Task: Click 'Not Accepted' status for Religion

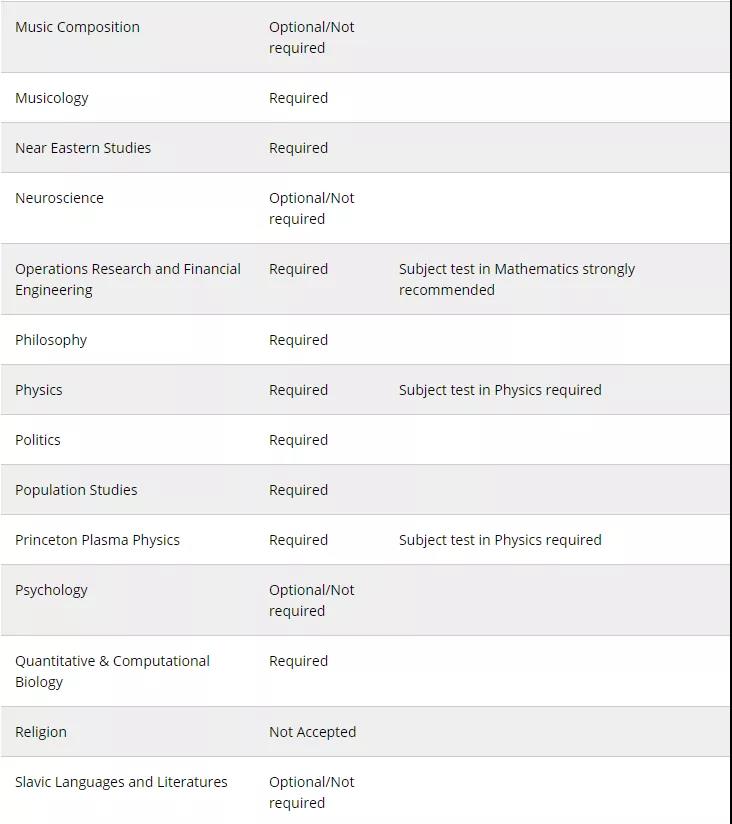Action: pos(312,732)
